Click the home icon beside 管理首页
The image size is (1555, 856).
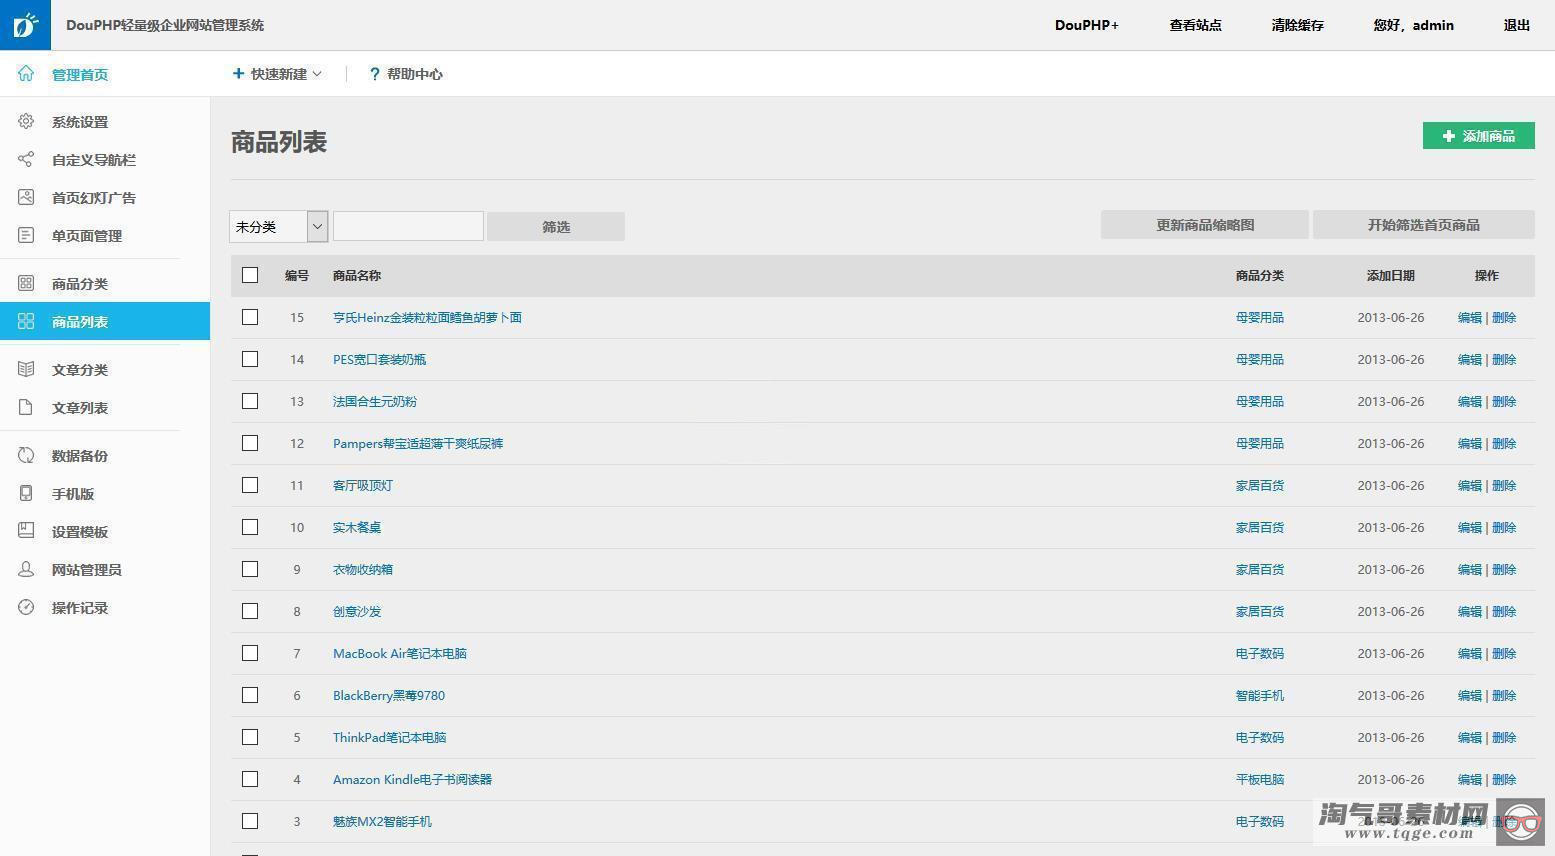click(26, 73)
